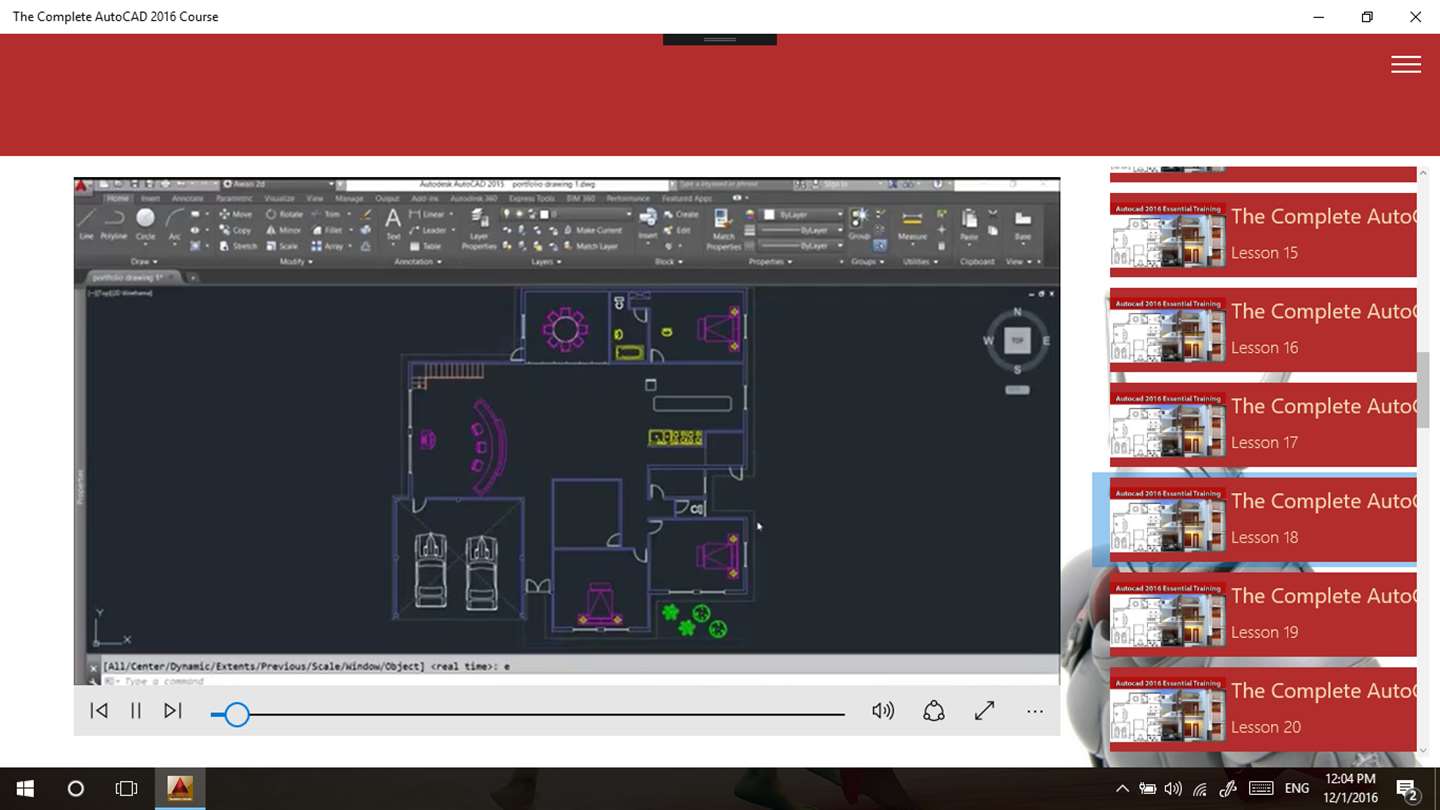Choose the Mirror command
The image size is (1440, 810).
[283, 230]
